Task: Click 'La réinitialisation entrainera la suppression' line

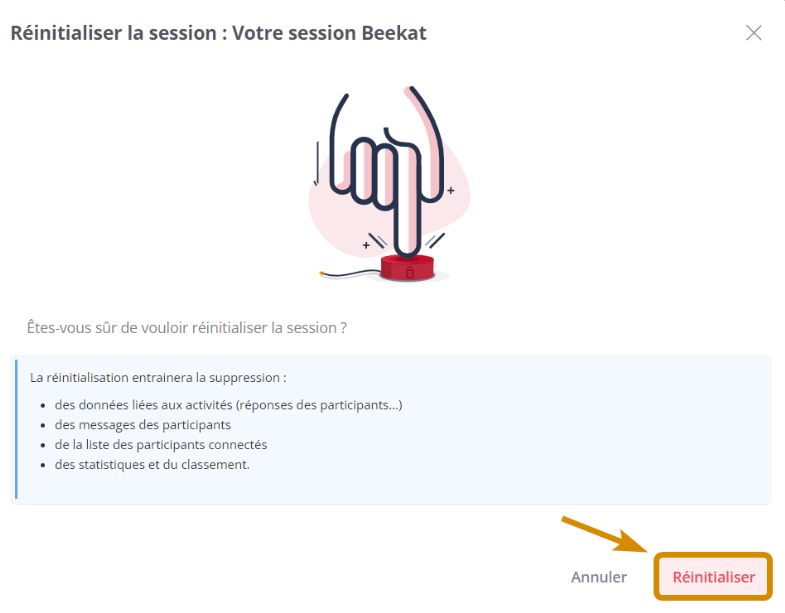Action: (x=158, y=378)
